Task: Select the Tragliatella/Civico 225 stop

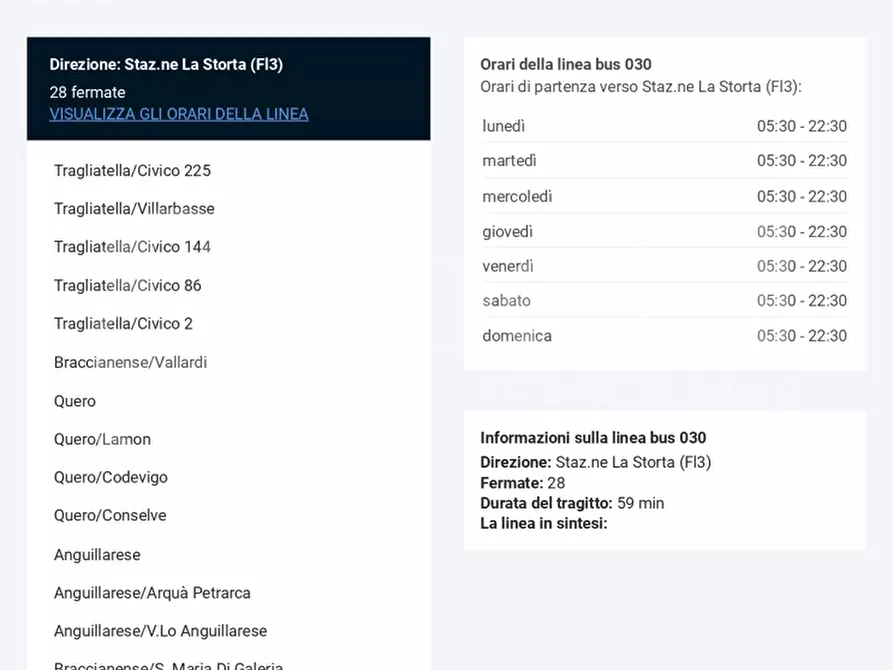Action: click(132, 171)
